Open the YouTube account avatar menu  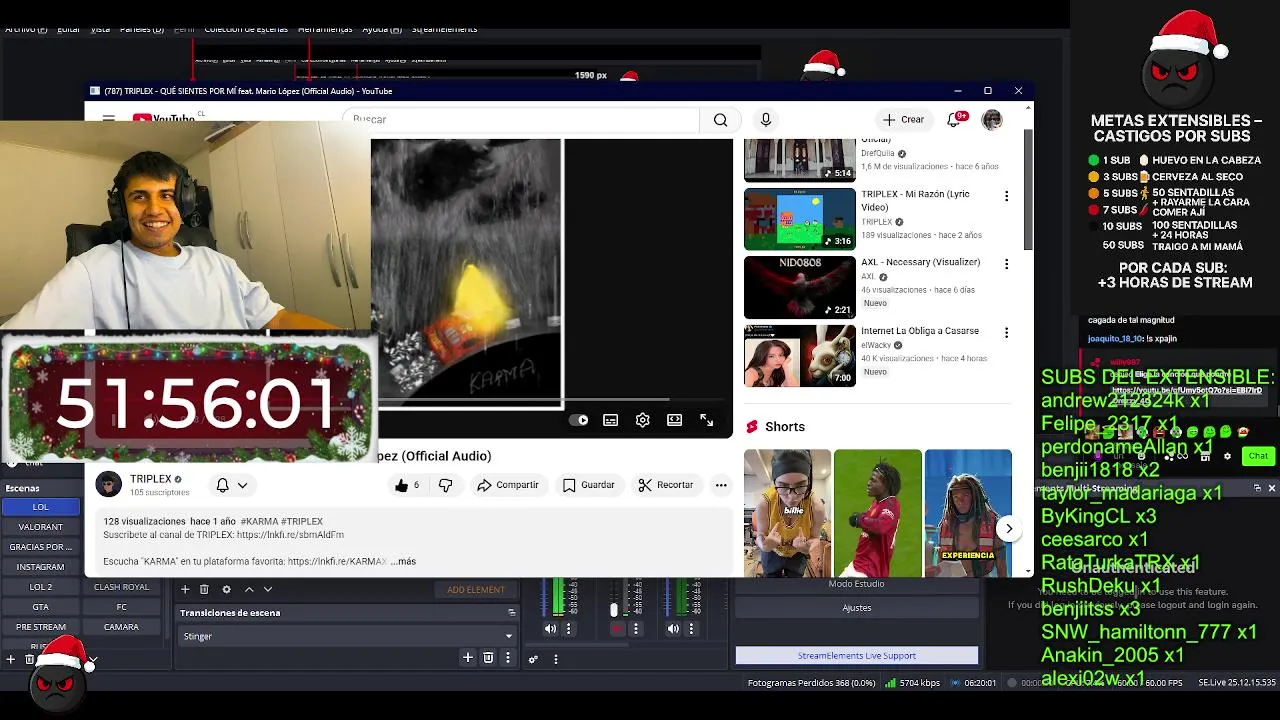click(992, 120)
